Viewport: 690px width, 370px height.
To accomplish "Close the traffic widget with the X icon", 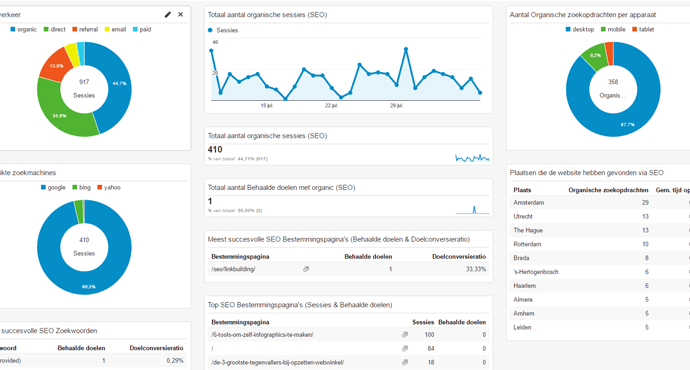I will 180,15.
